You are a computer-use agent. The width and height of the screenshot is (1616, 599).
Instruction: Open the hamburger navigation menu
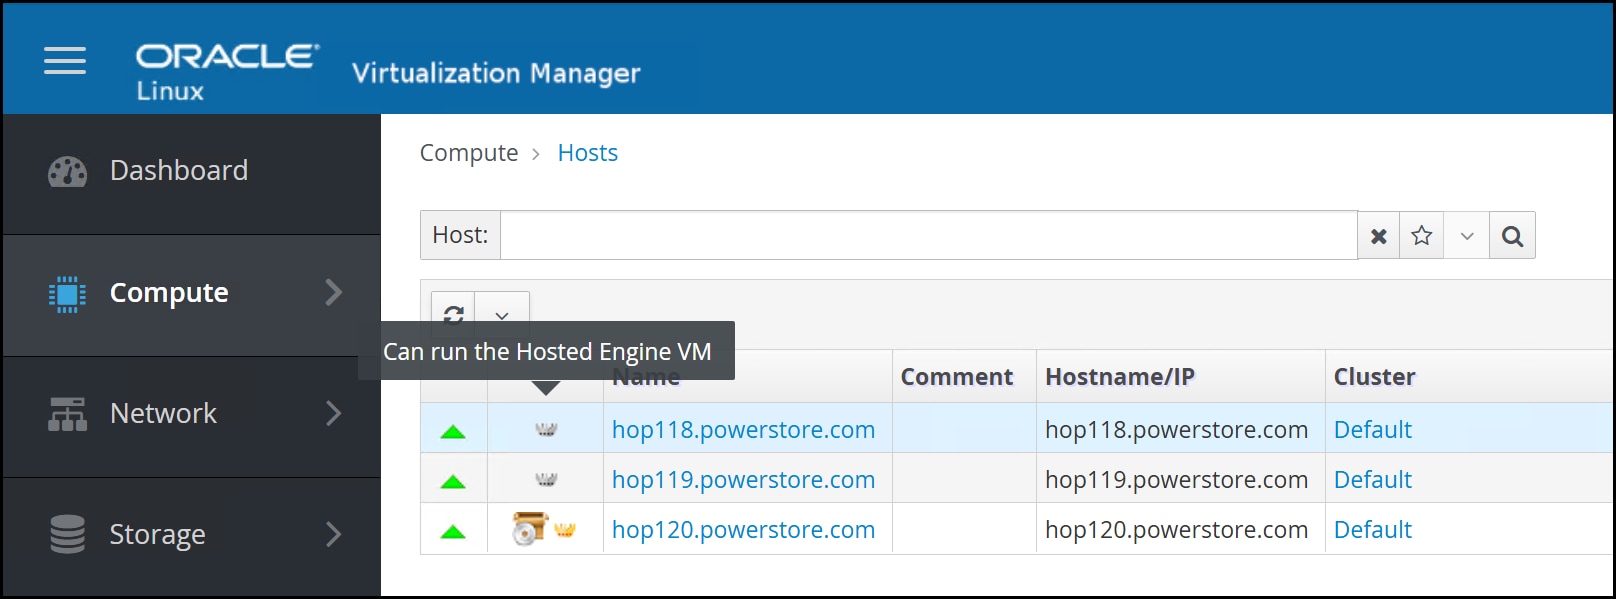coord(65,61)
